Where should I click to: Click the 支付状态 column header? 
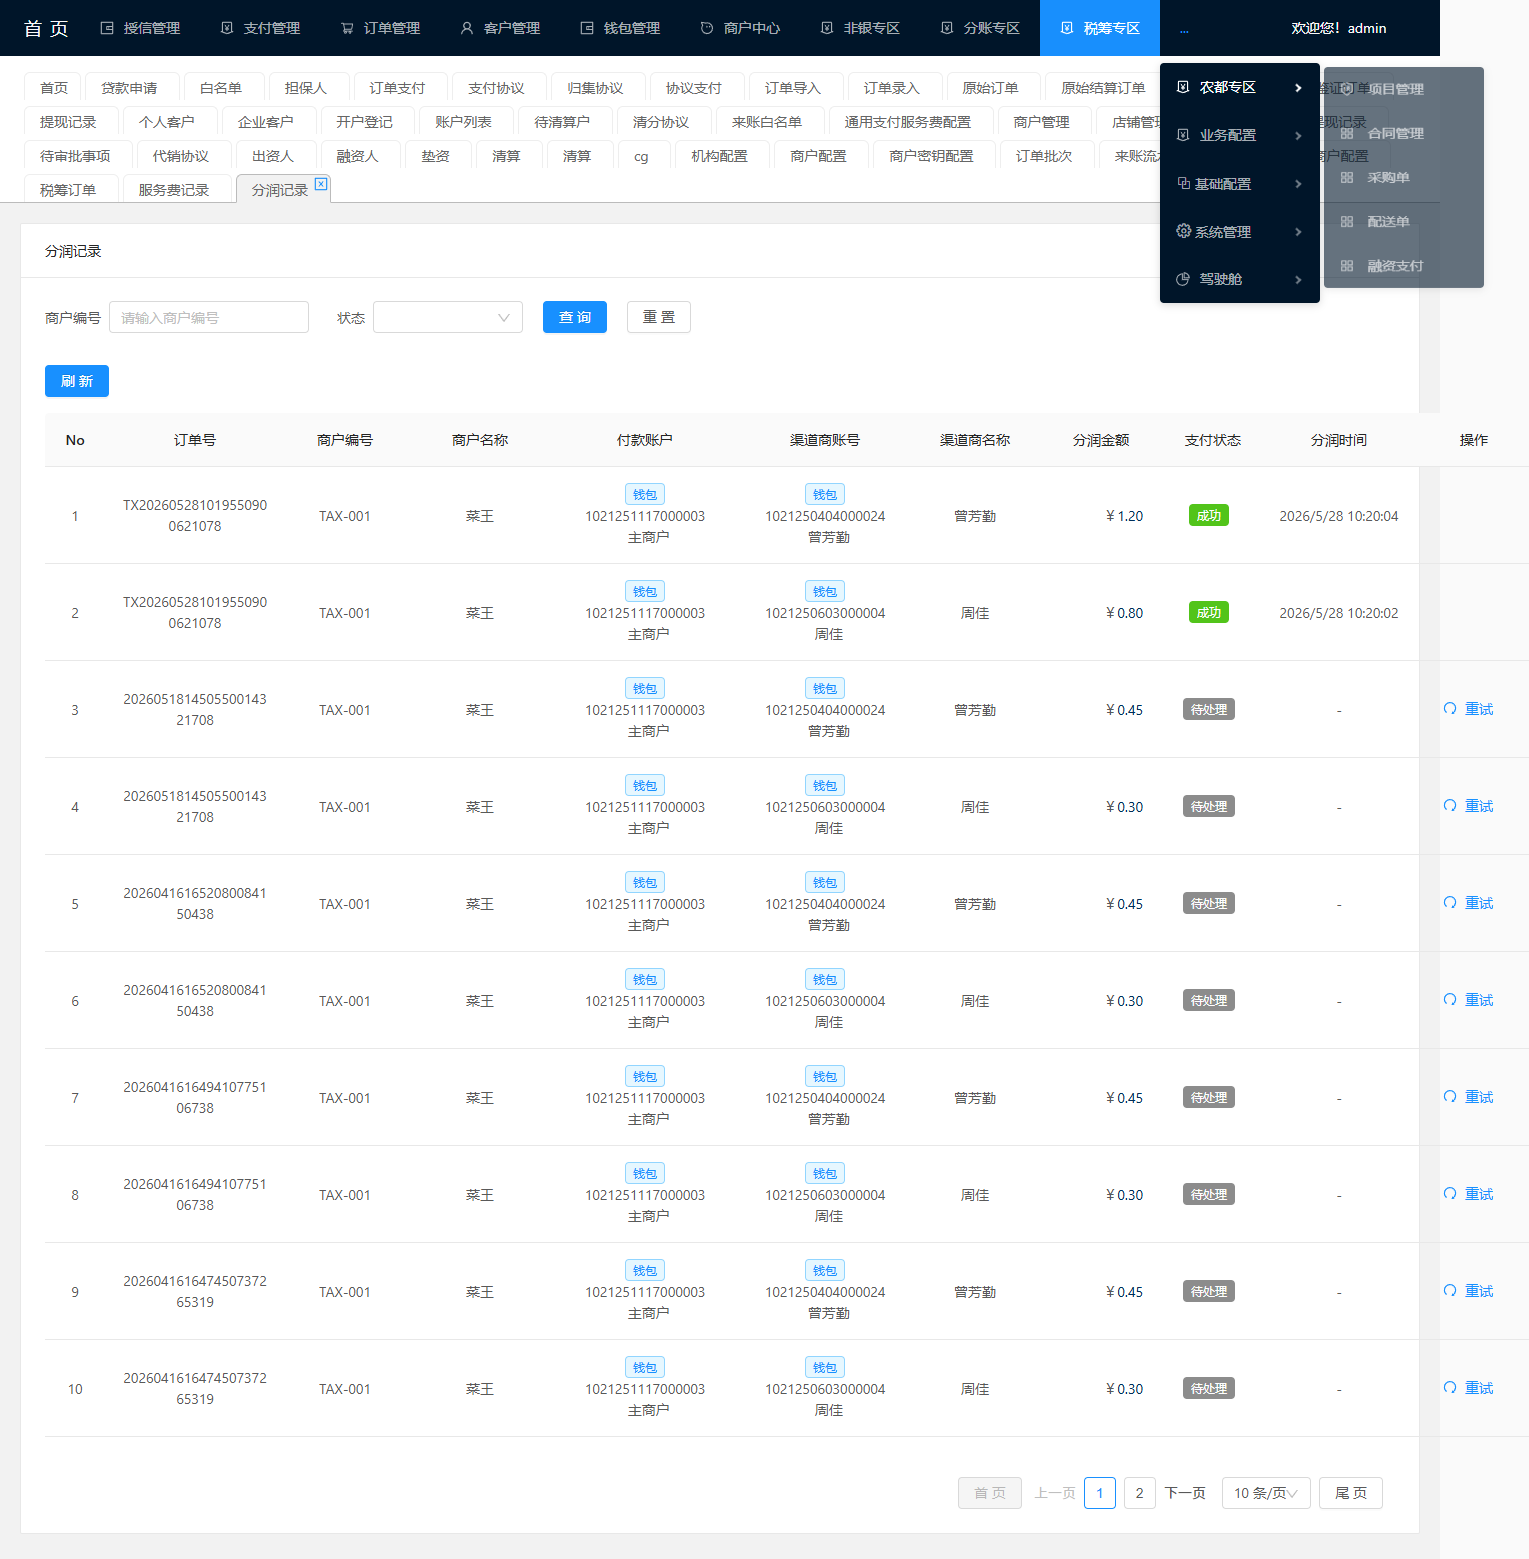pyautogui.click(x=1213, y=440)
